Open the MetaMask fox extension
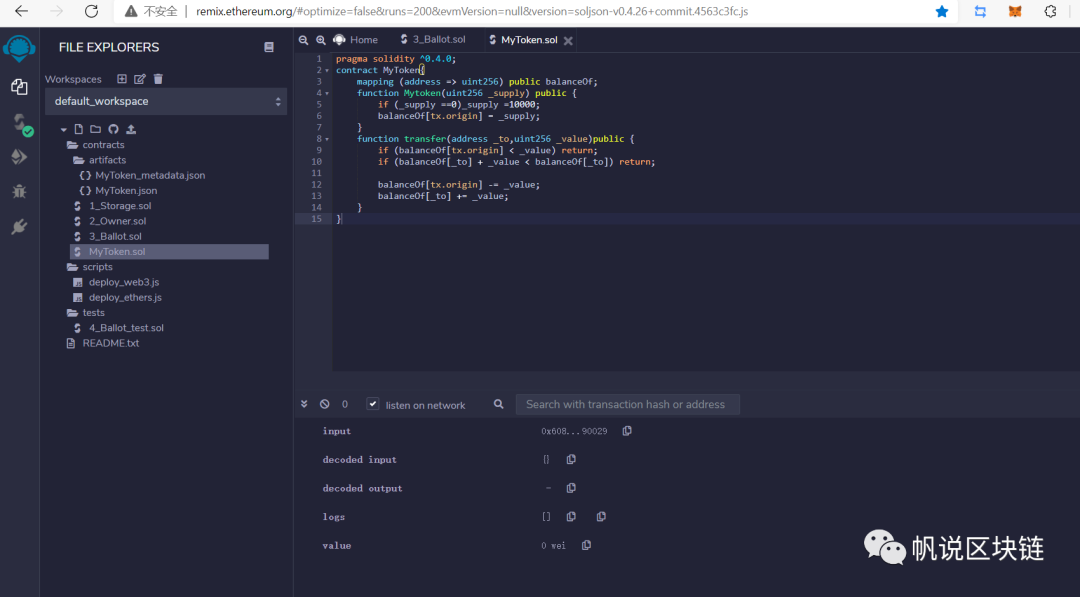1080x597 pixels. 1015,11
